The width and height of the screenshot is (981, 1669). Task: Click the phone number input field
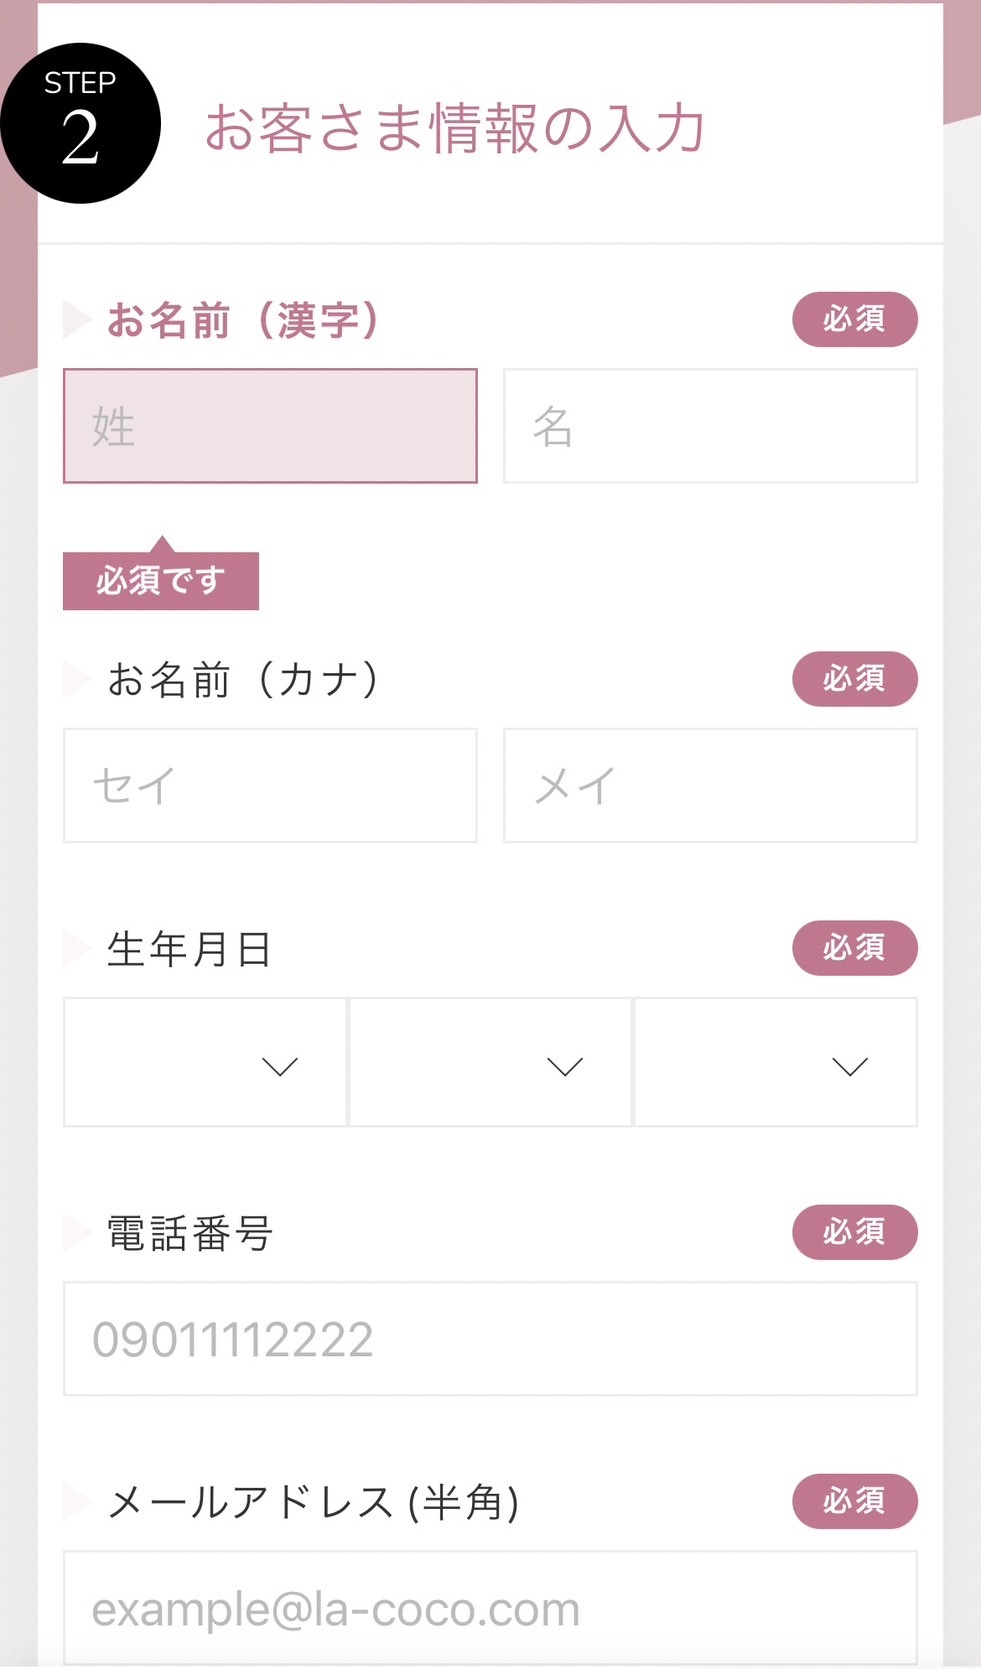click(x=490, y=1338)
